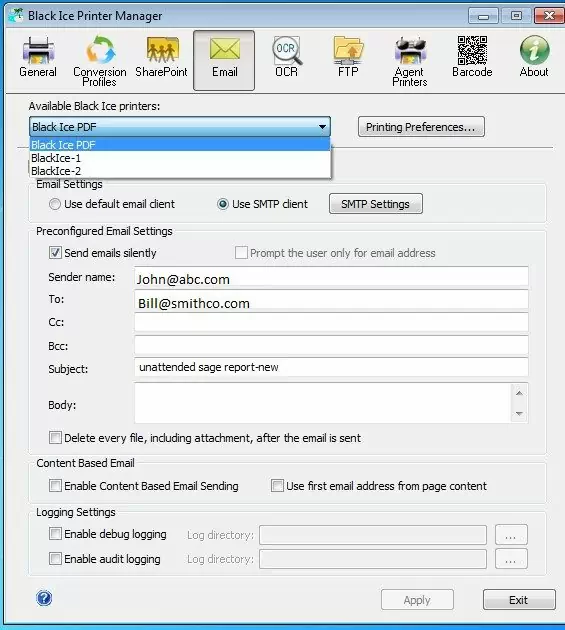This screenshot has height=630, width=565.
Task: Select the Agent Printers icon
Action: (x=410, y=51)
